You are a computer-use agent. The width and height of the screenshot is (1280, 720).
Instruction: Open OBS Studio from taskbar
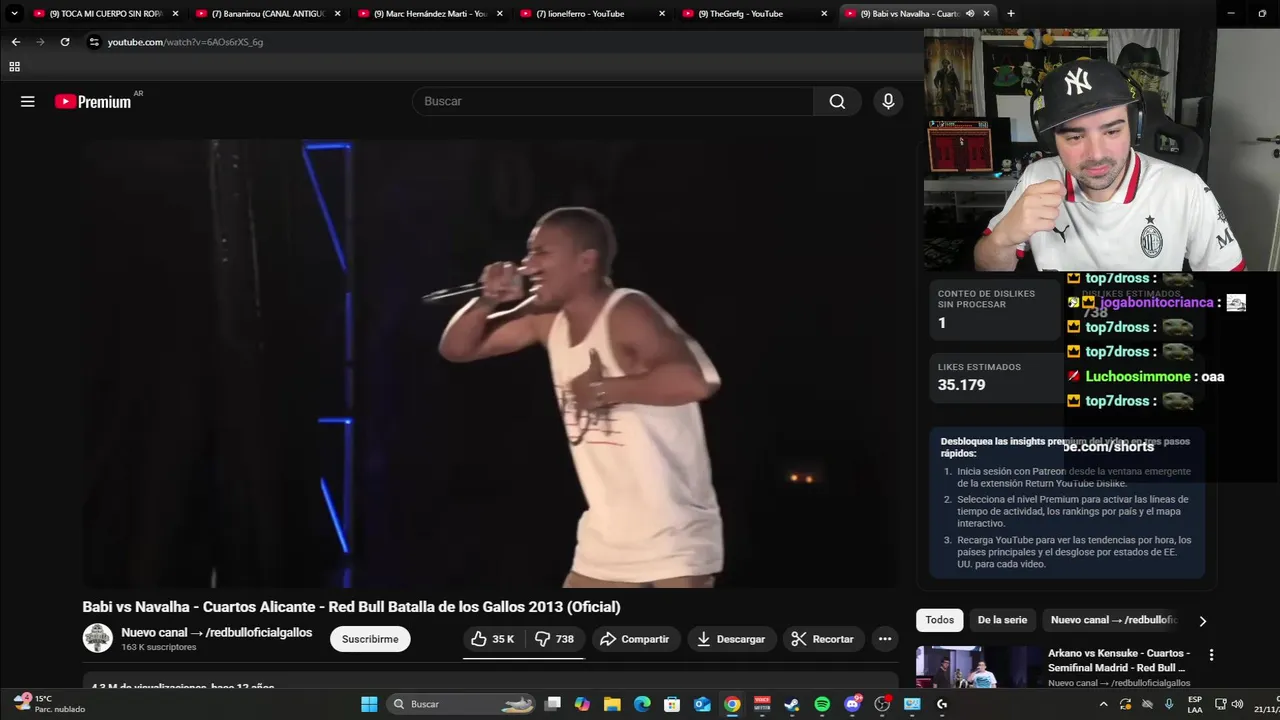(x=882, y=704)
